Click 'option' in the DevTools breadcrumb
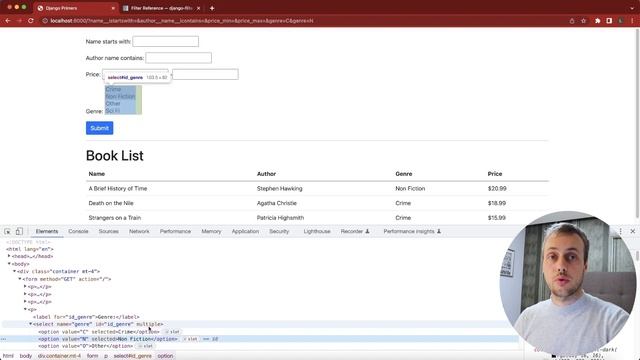640x360 pixels. tap(165, 356)
